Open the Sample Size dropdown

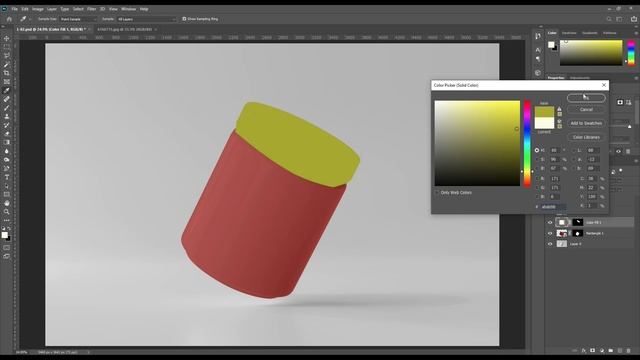pyautogui.click(x=78, y=19)
